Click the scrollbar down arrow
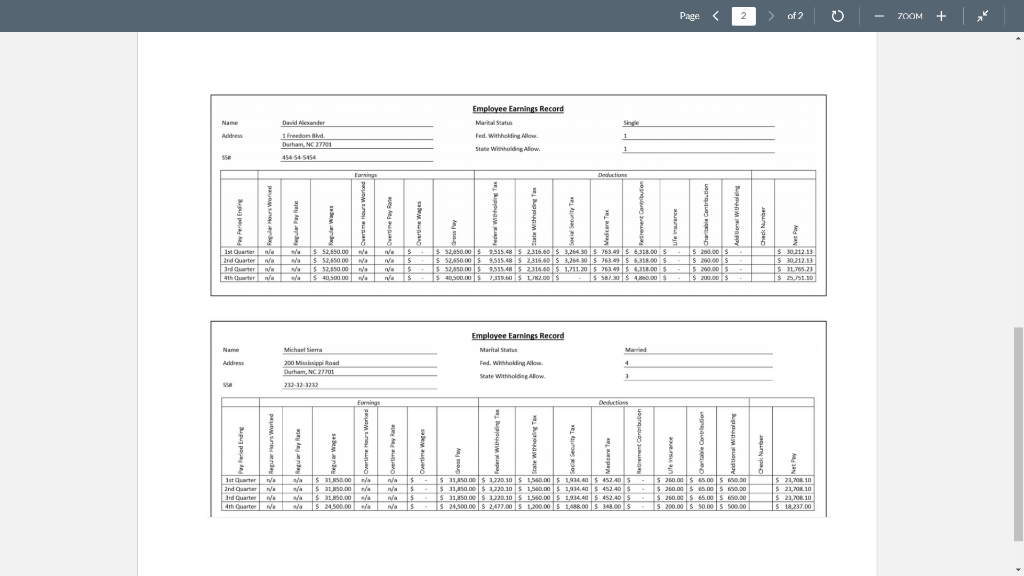Viewport: 1024px width, 576px height. 1016,568
